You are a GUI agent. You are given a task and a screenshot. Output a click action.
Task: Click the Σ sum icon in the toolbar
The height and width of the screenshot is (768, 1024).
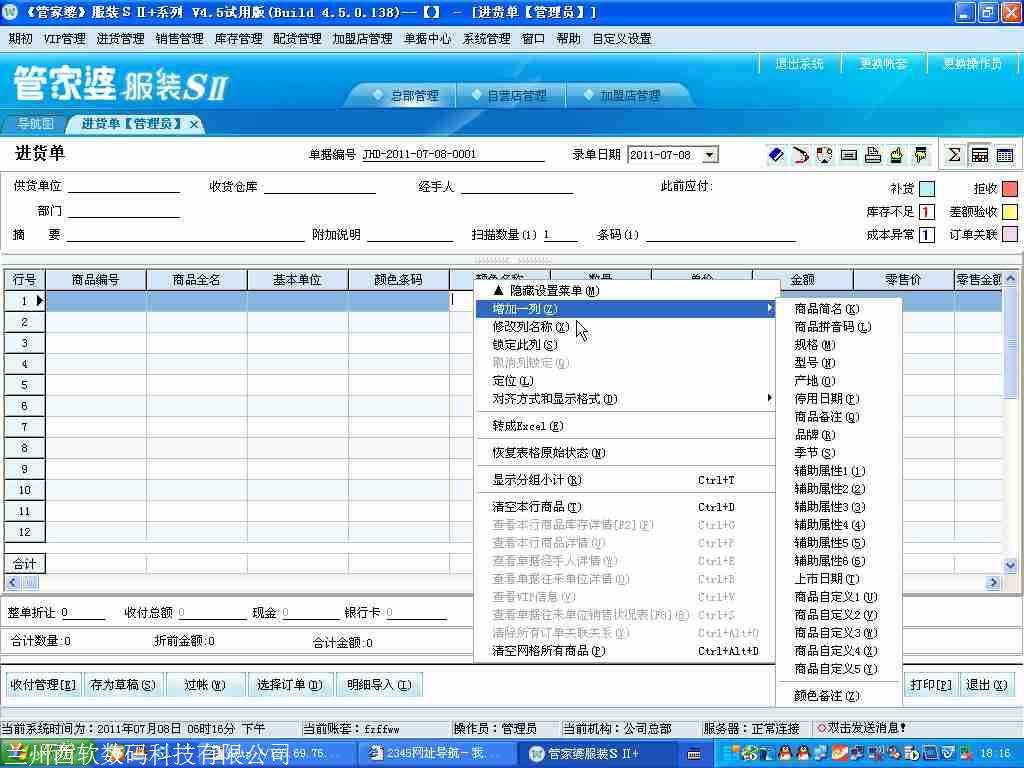tap(953, 155)
